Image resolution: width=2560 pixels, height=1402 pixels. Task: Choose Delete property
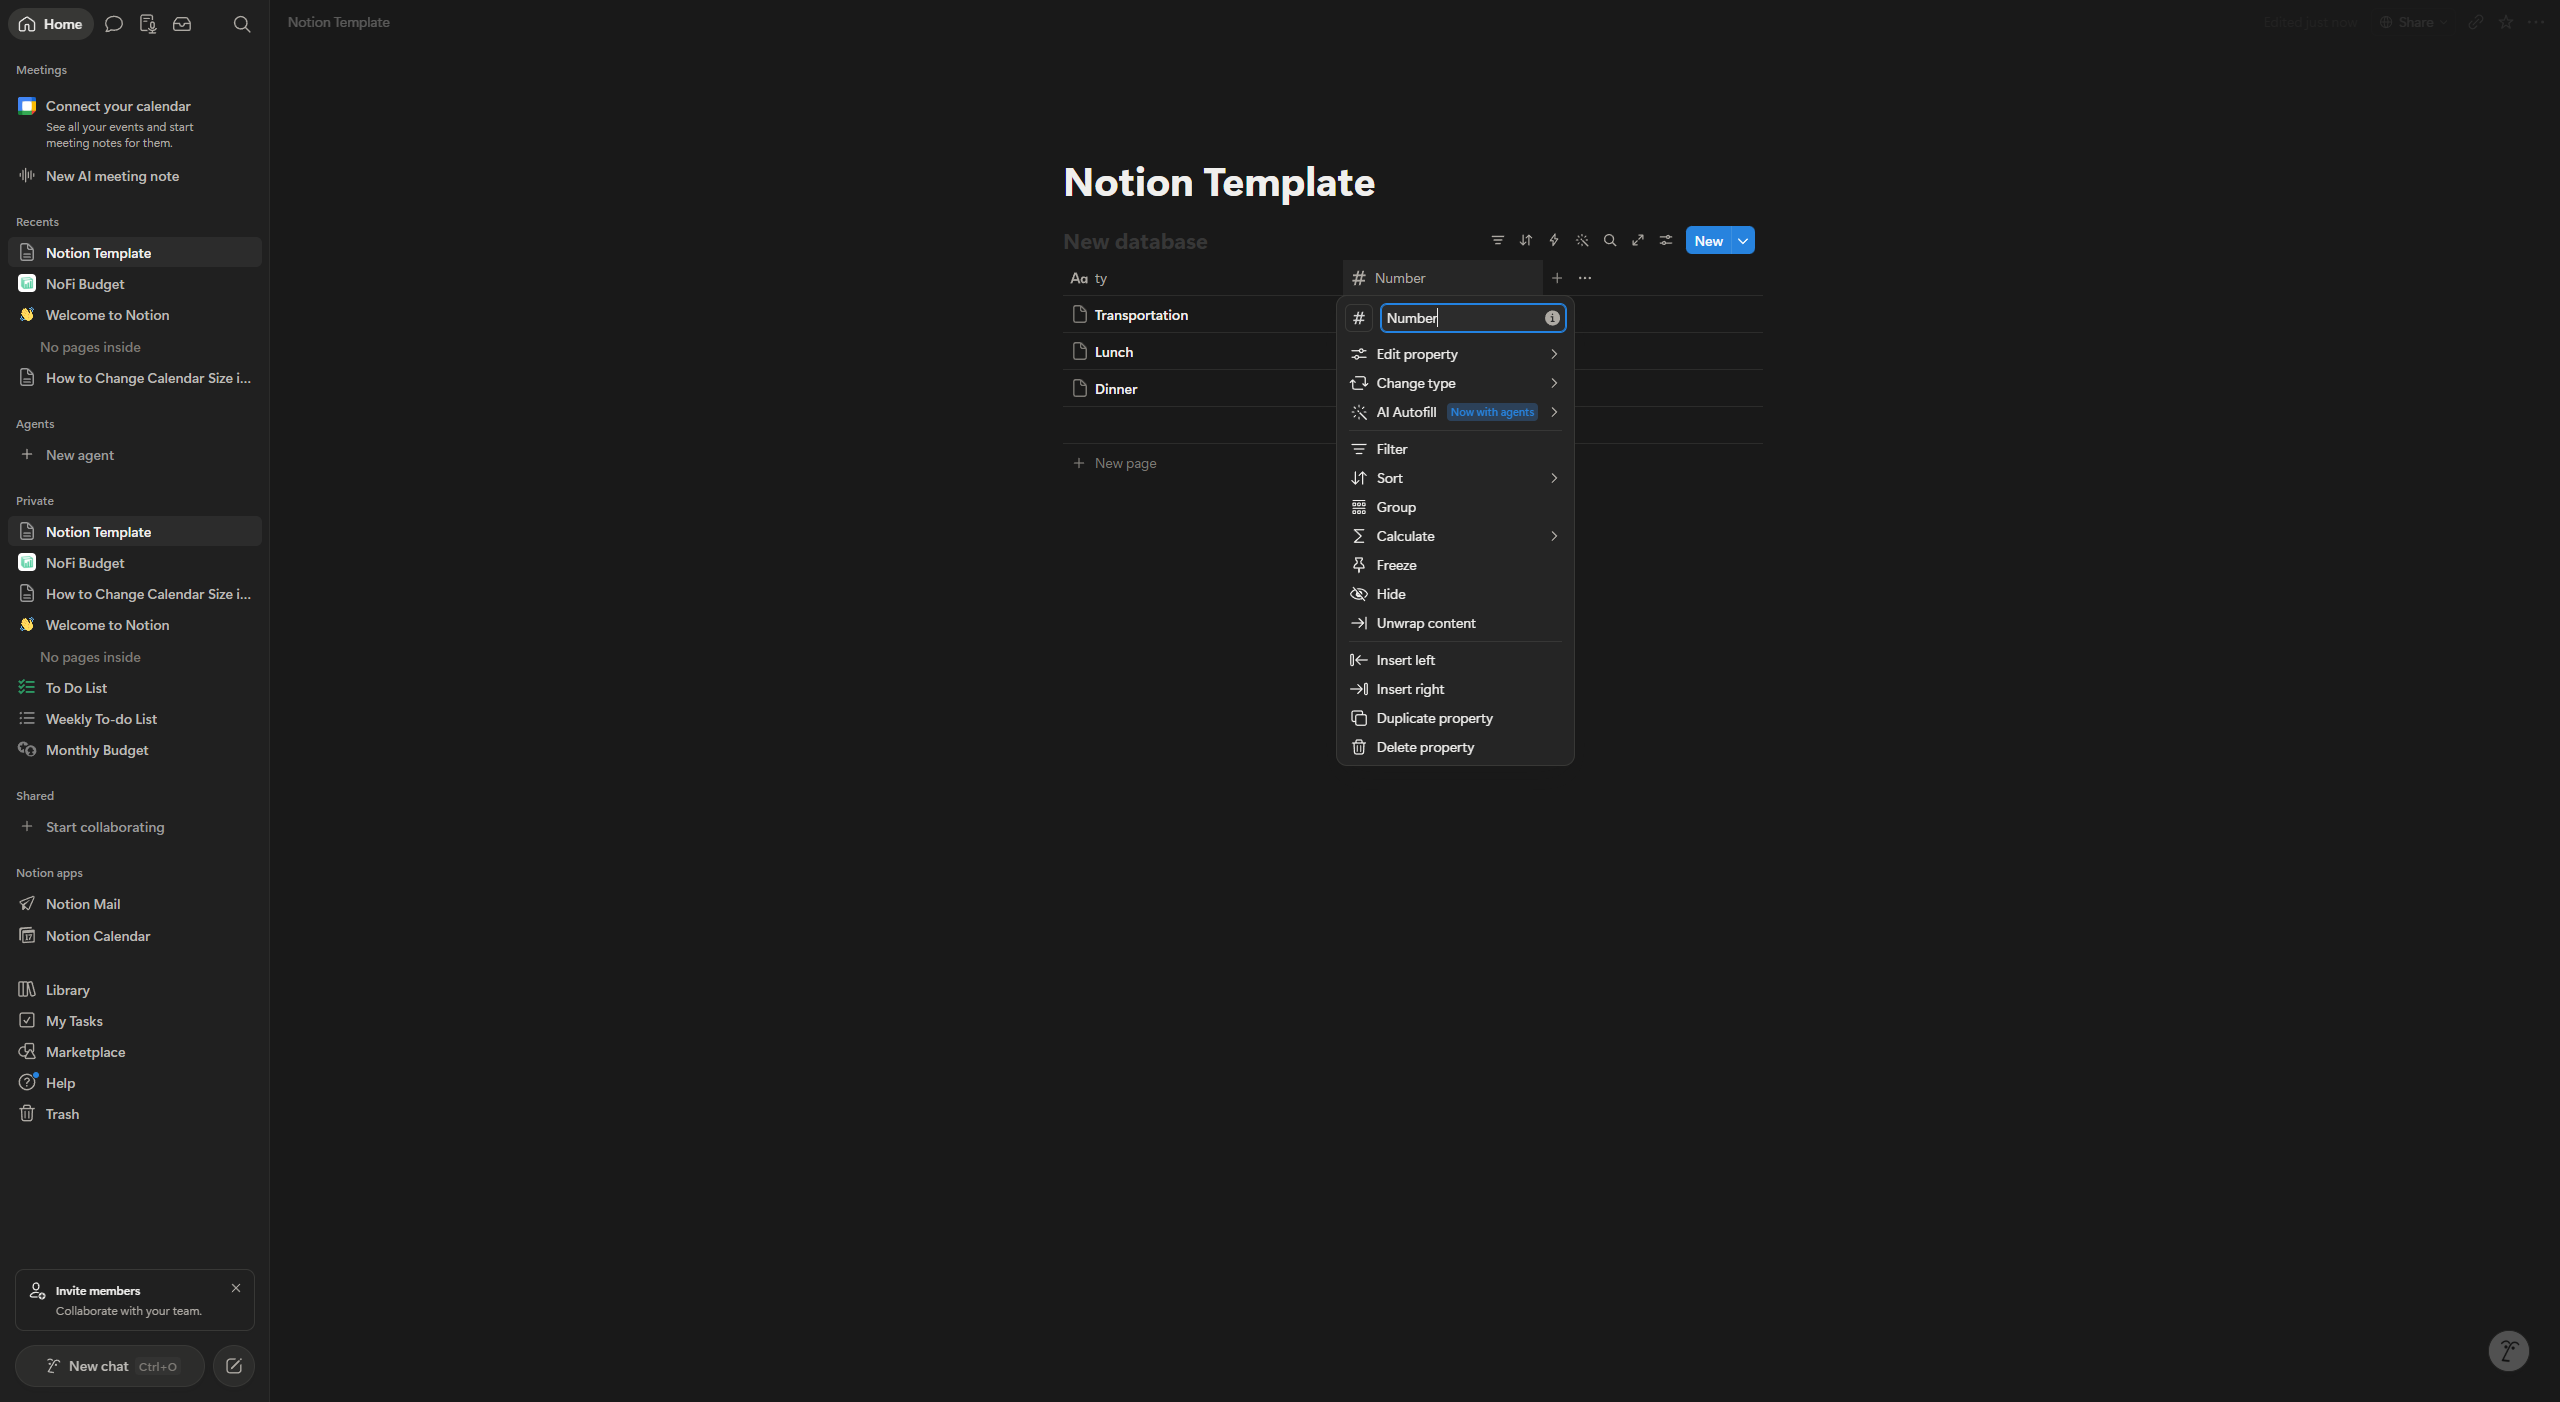click(1455, 747)
